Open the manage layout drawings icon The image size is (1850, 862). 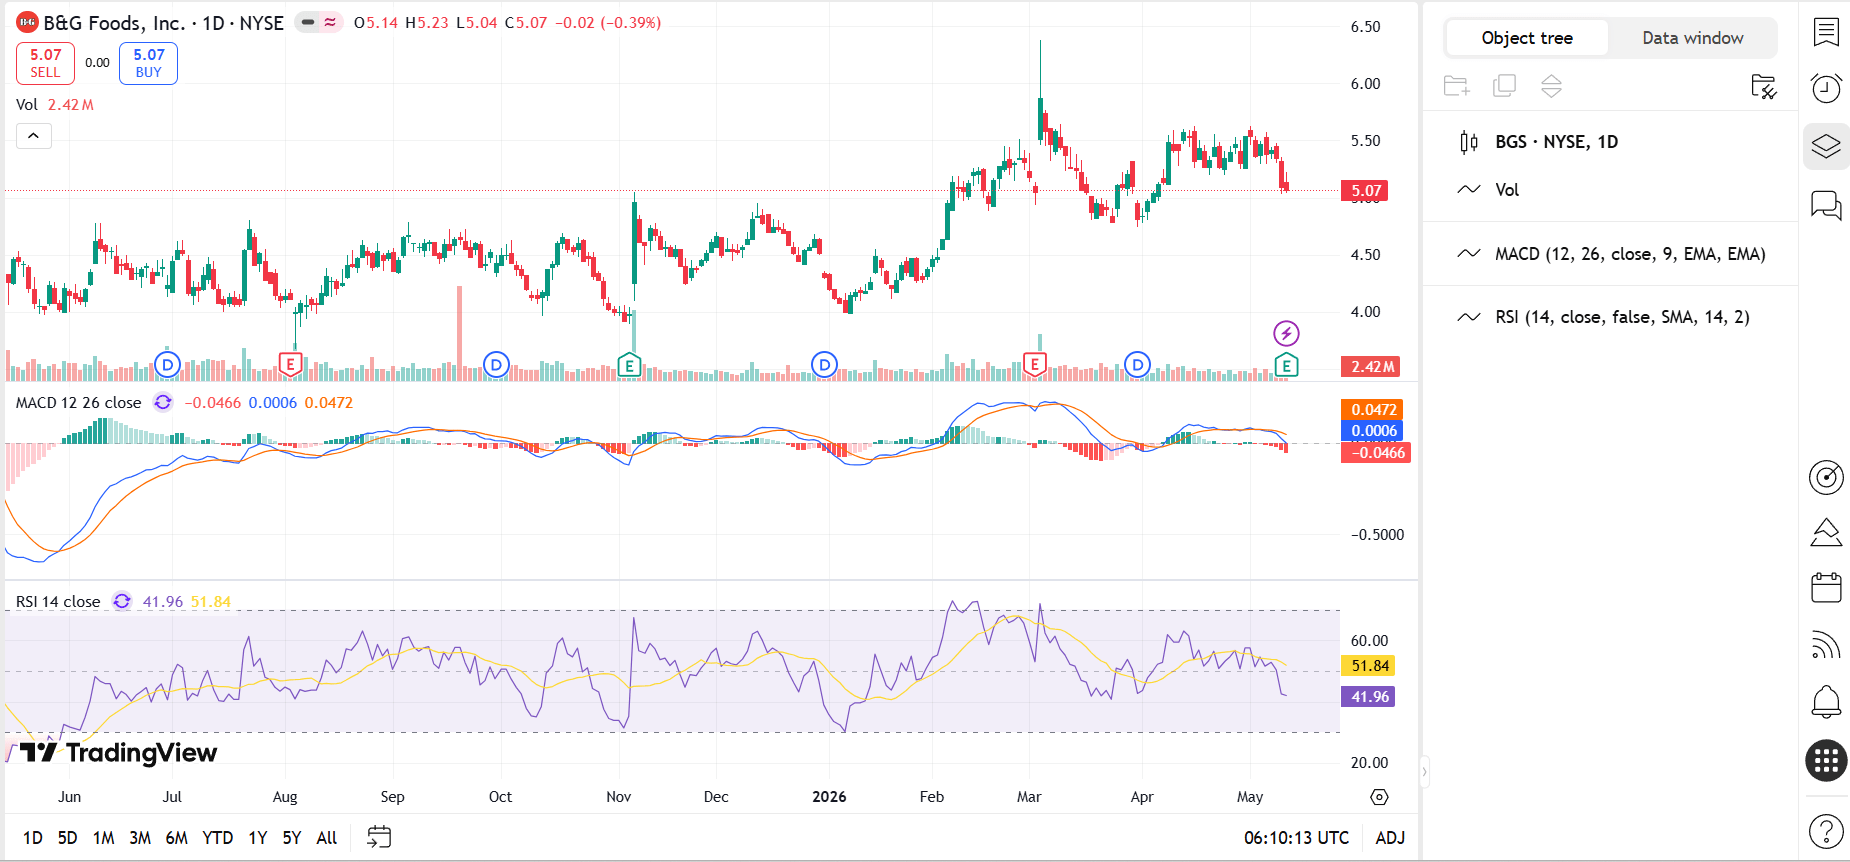tap(1763, 86)
